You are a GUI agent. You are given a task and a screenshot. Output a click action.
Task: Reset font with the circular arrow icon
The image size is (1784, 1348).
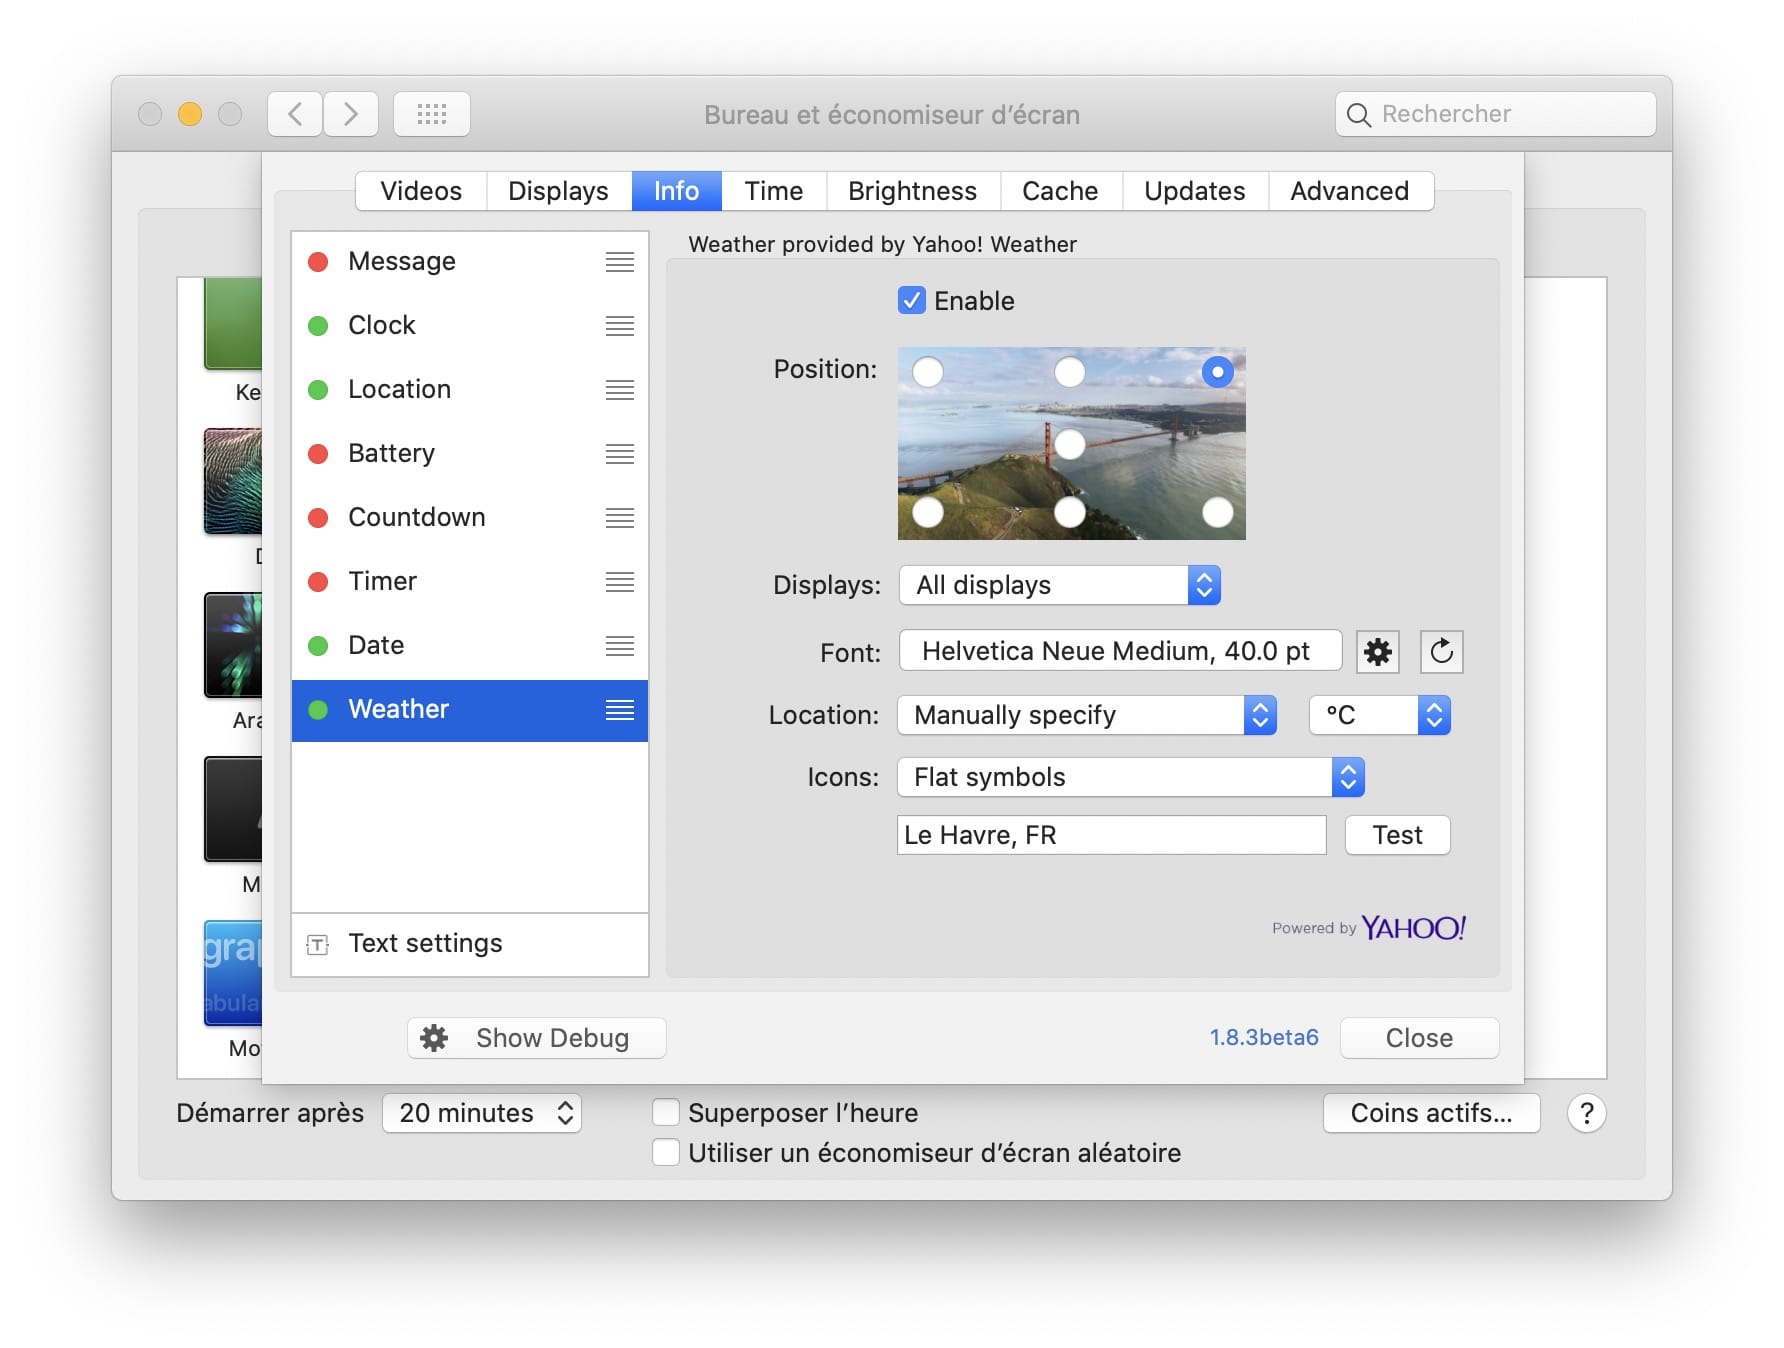pyautogui.click(x=1441, y=652)
